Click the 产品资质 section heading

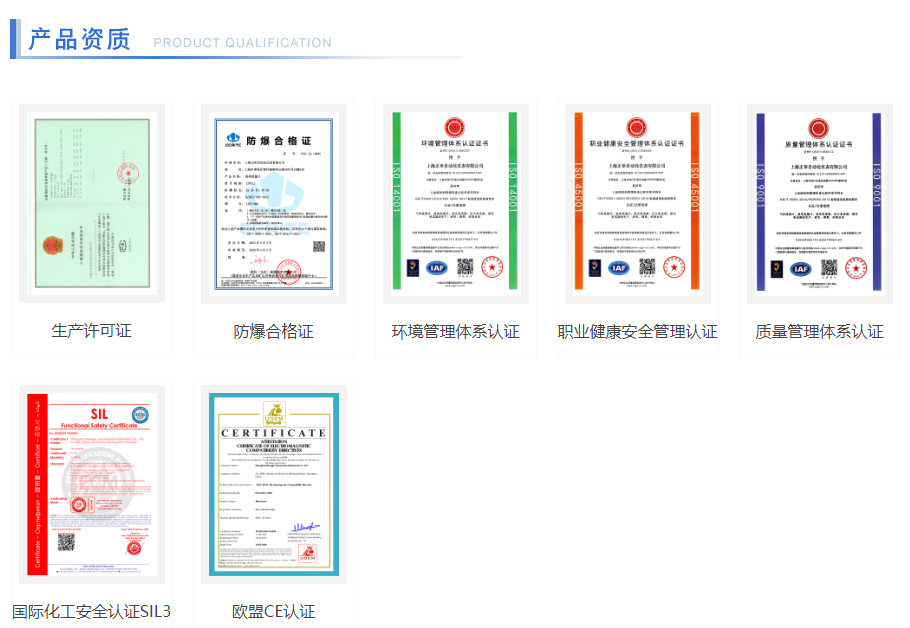[x=79, y=39]
